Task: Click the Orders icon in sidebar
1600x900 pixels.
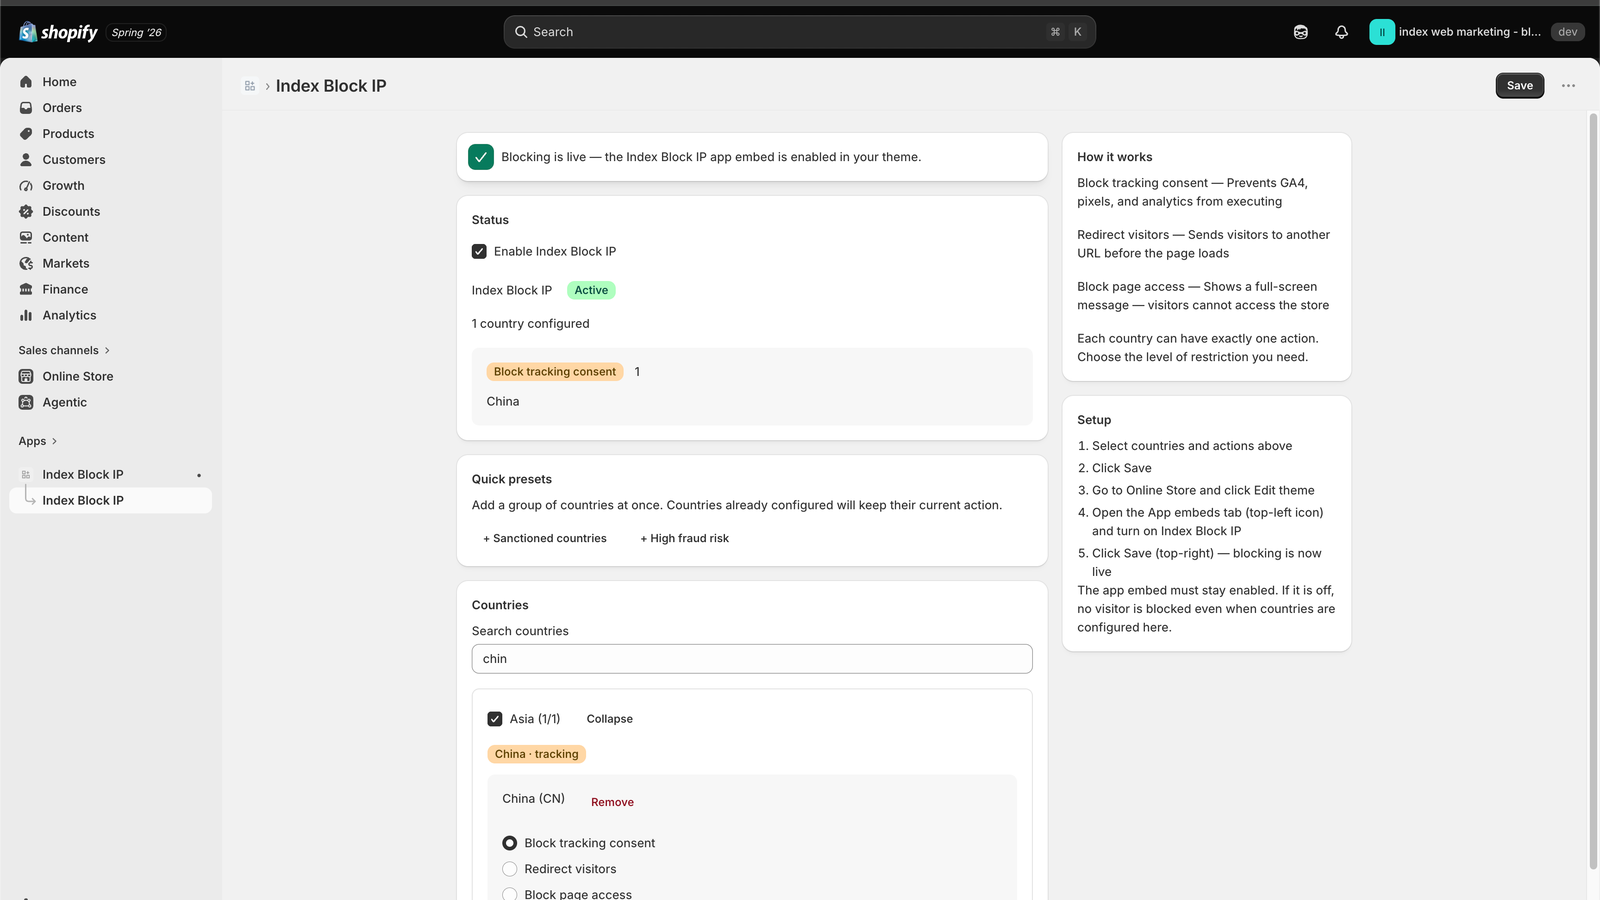Action: coord(26,108)
